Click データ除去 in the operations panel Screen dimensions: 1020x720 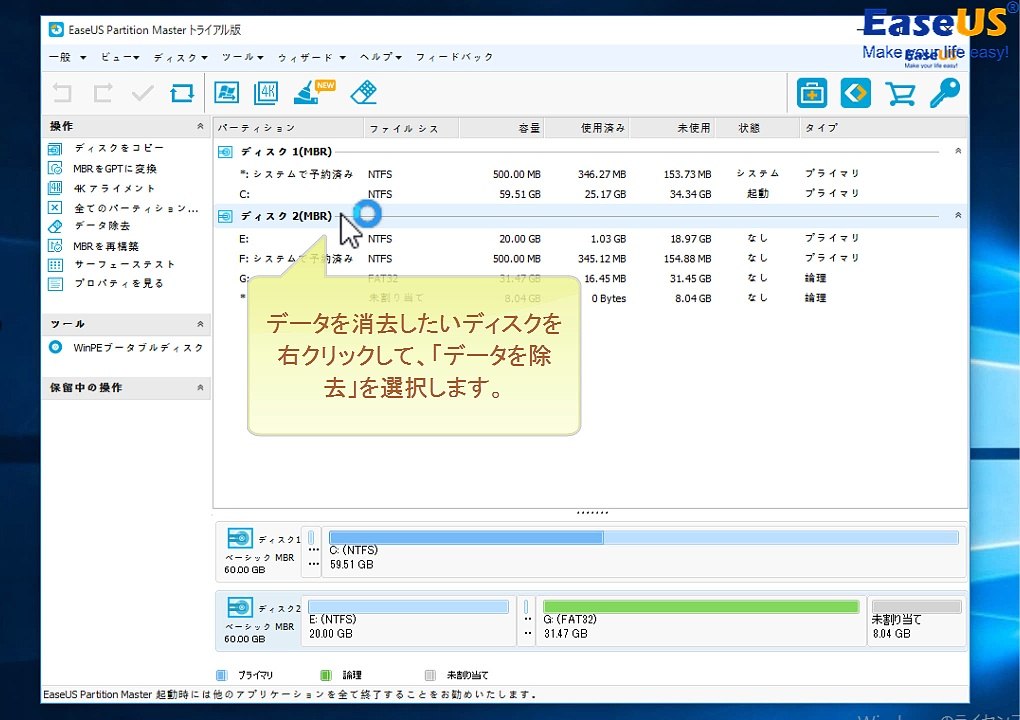coord(102,226)
